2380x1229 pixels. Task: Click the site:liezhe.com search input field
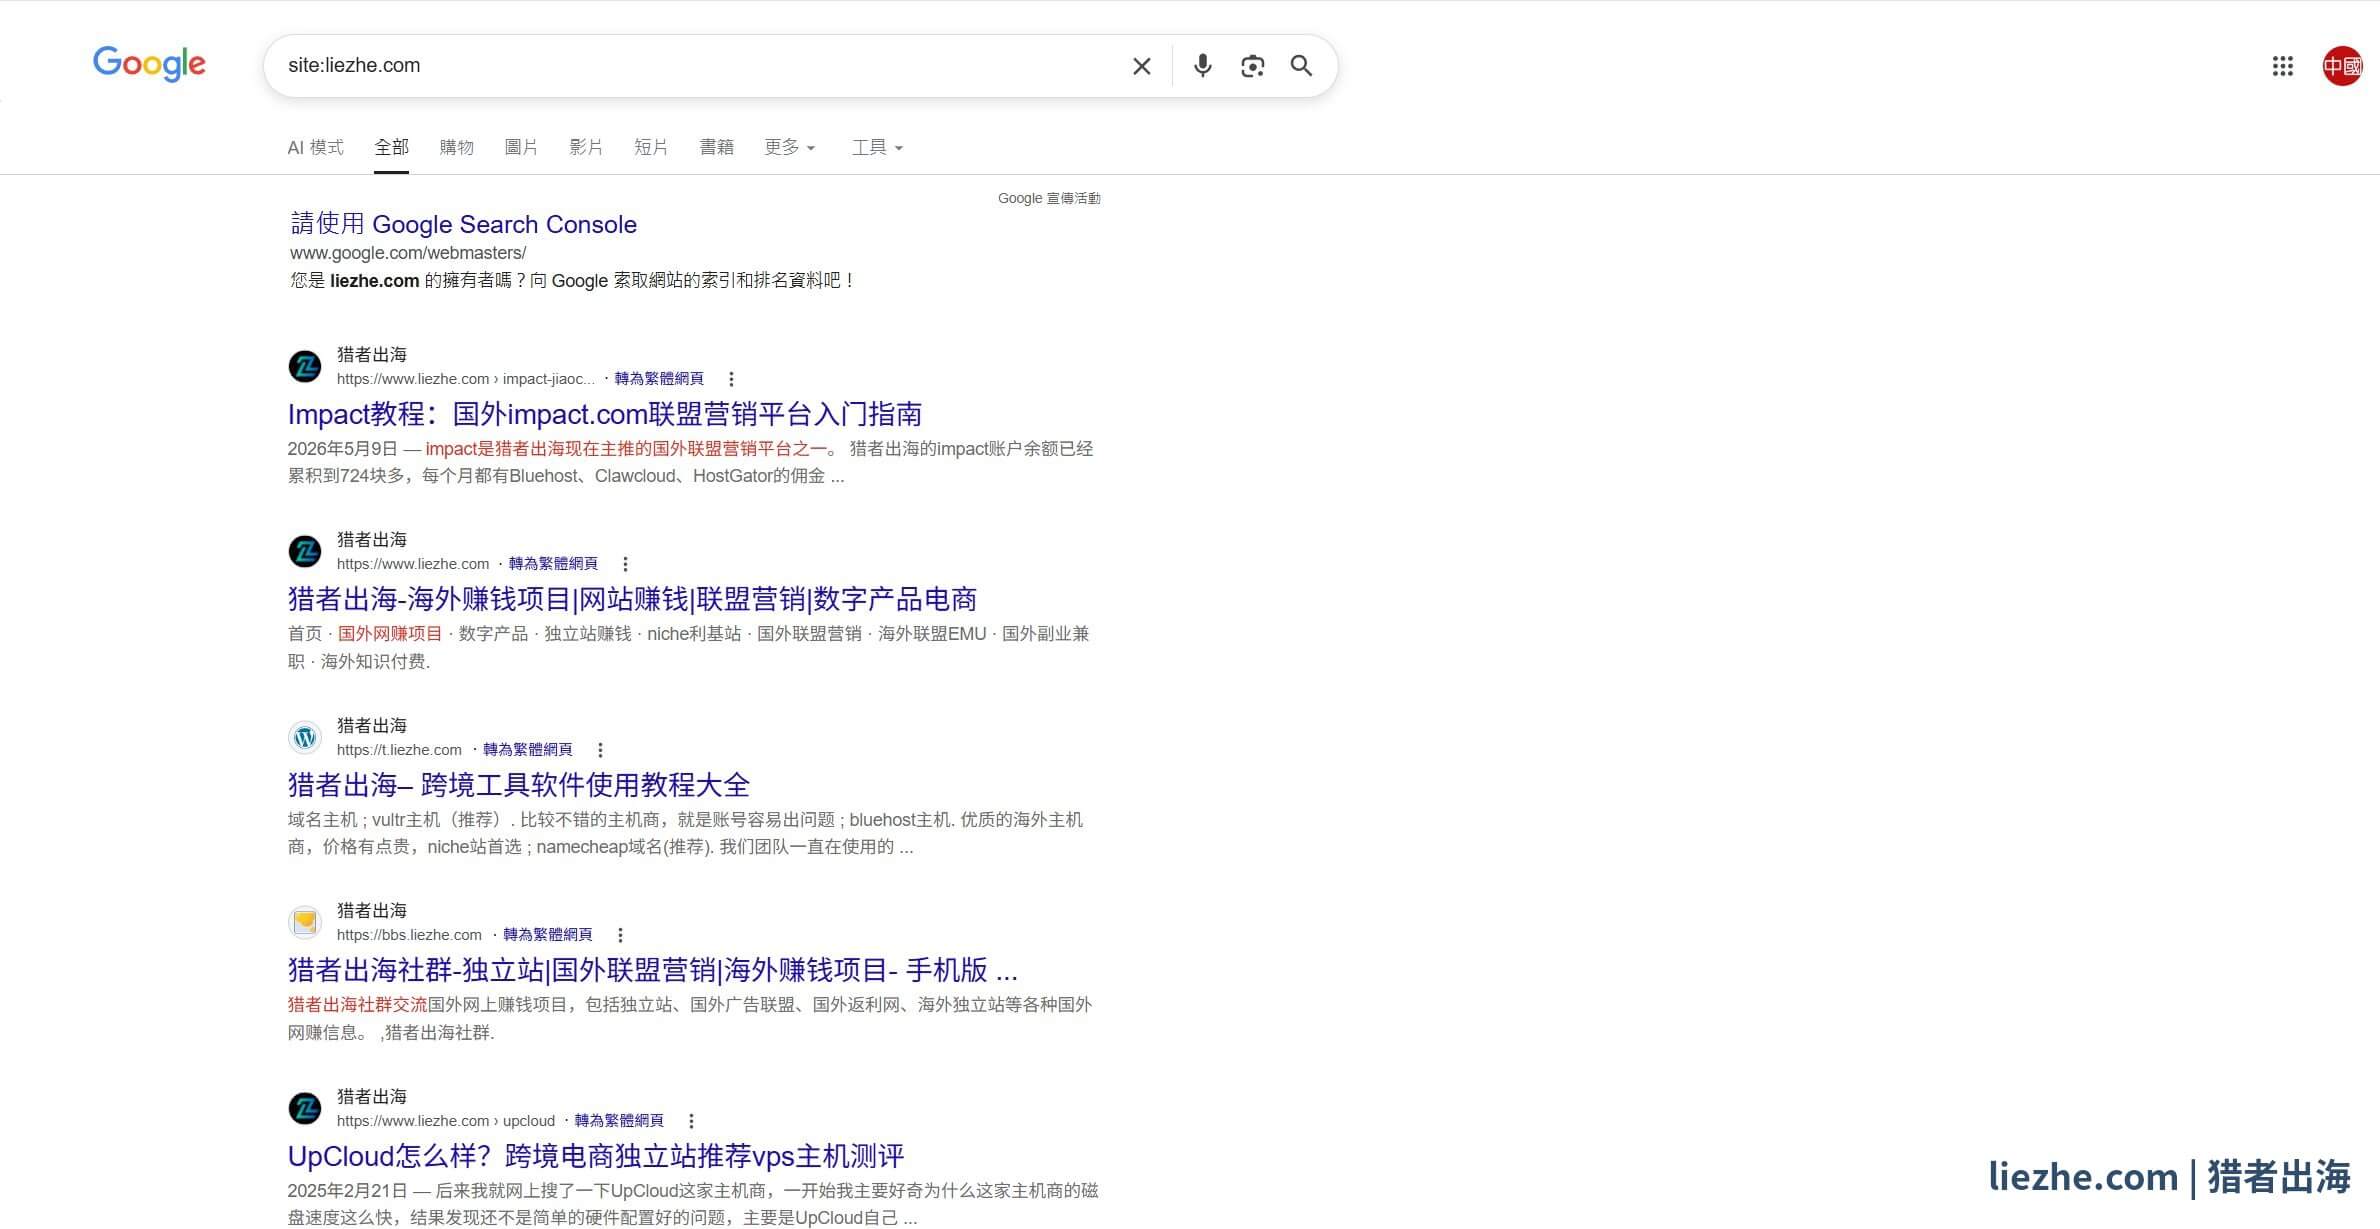pyautogui.click(x=700, y=66)
